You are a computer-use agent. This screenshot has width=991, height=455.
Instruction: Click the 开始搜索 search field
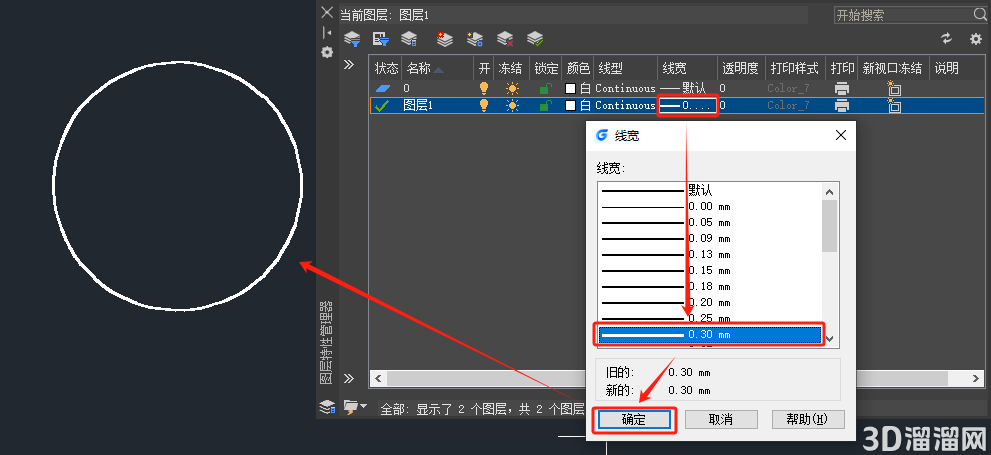[x=904, y=15]
